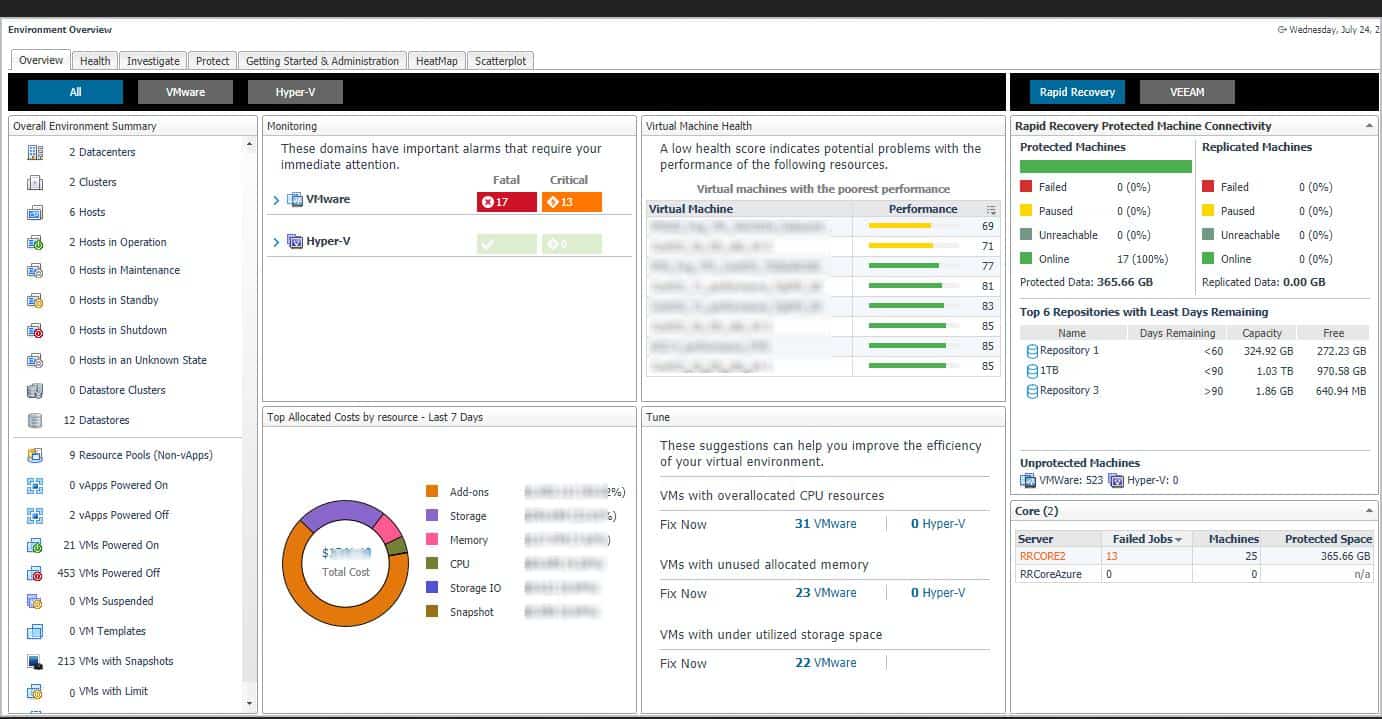Click the VMs Powered Off icon
The width and height of the screenshot is (1382, 719).
click(x=35, y=573)
